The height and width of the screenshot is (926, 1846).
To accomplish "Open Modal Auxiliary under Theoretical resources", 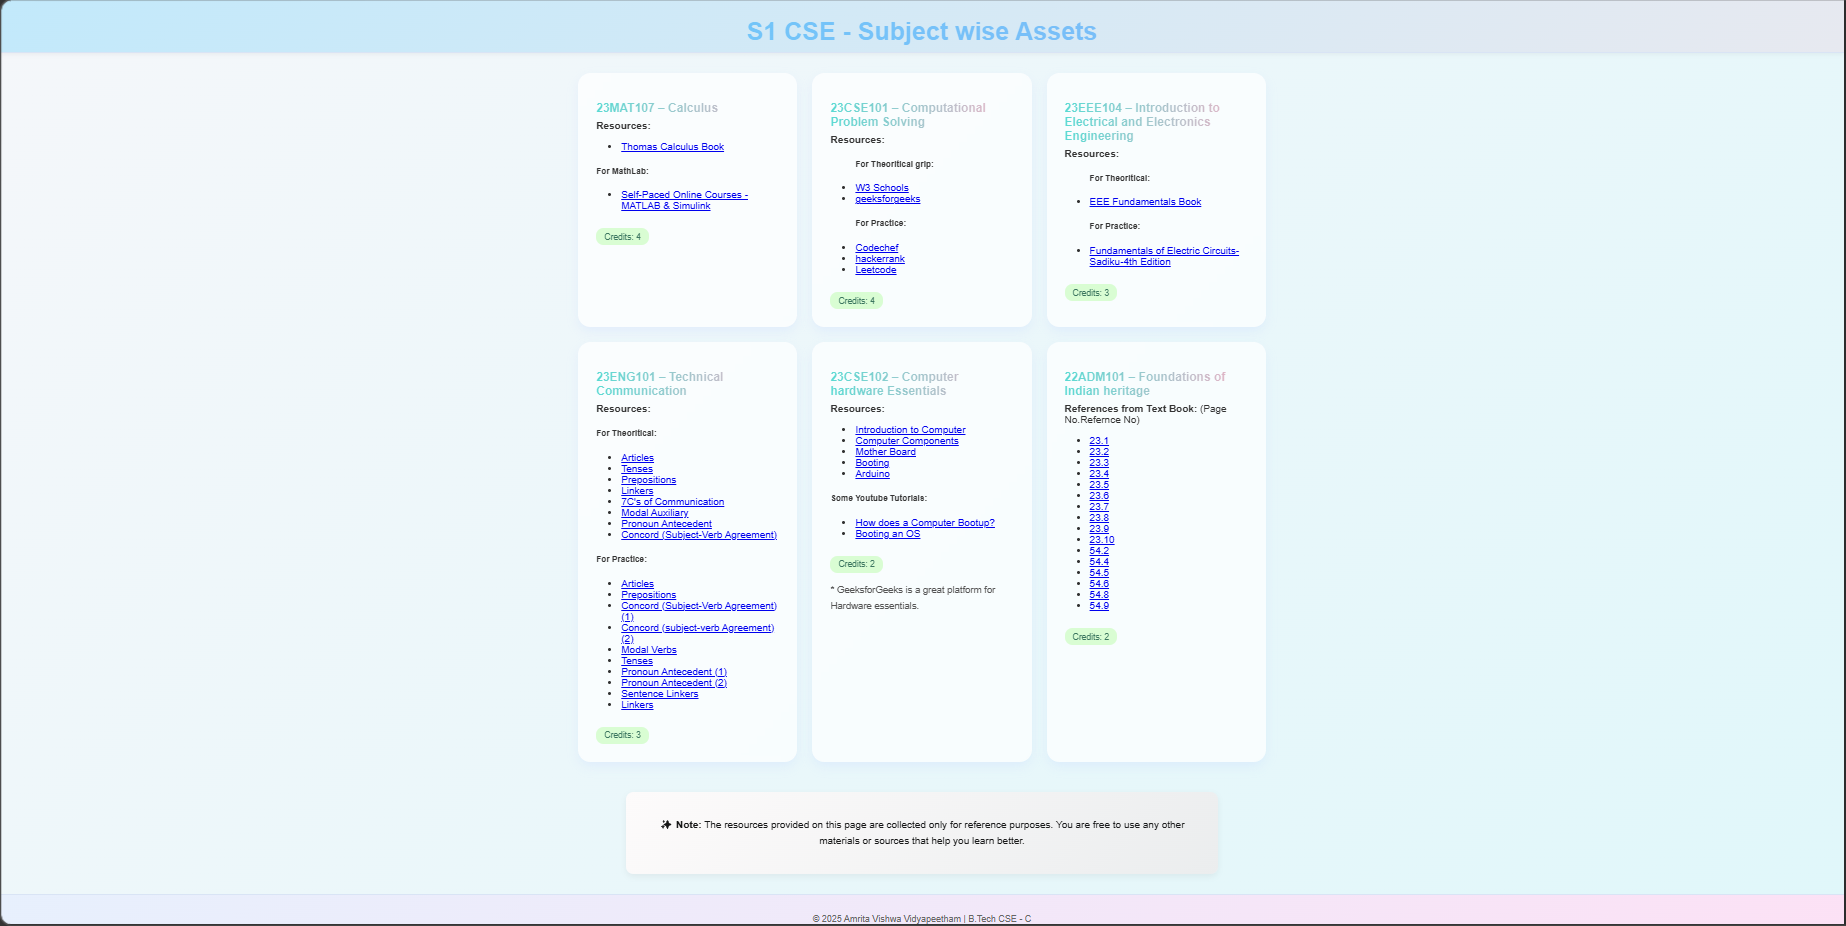I will click(x=654, y=512).
